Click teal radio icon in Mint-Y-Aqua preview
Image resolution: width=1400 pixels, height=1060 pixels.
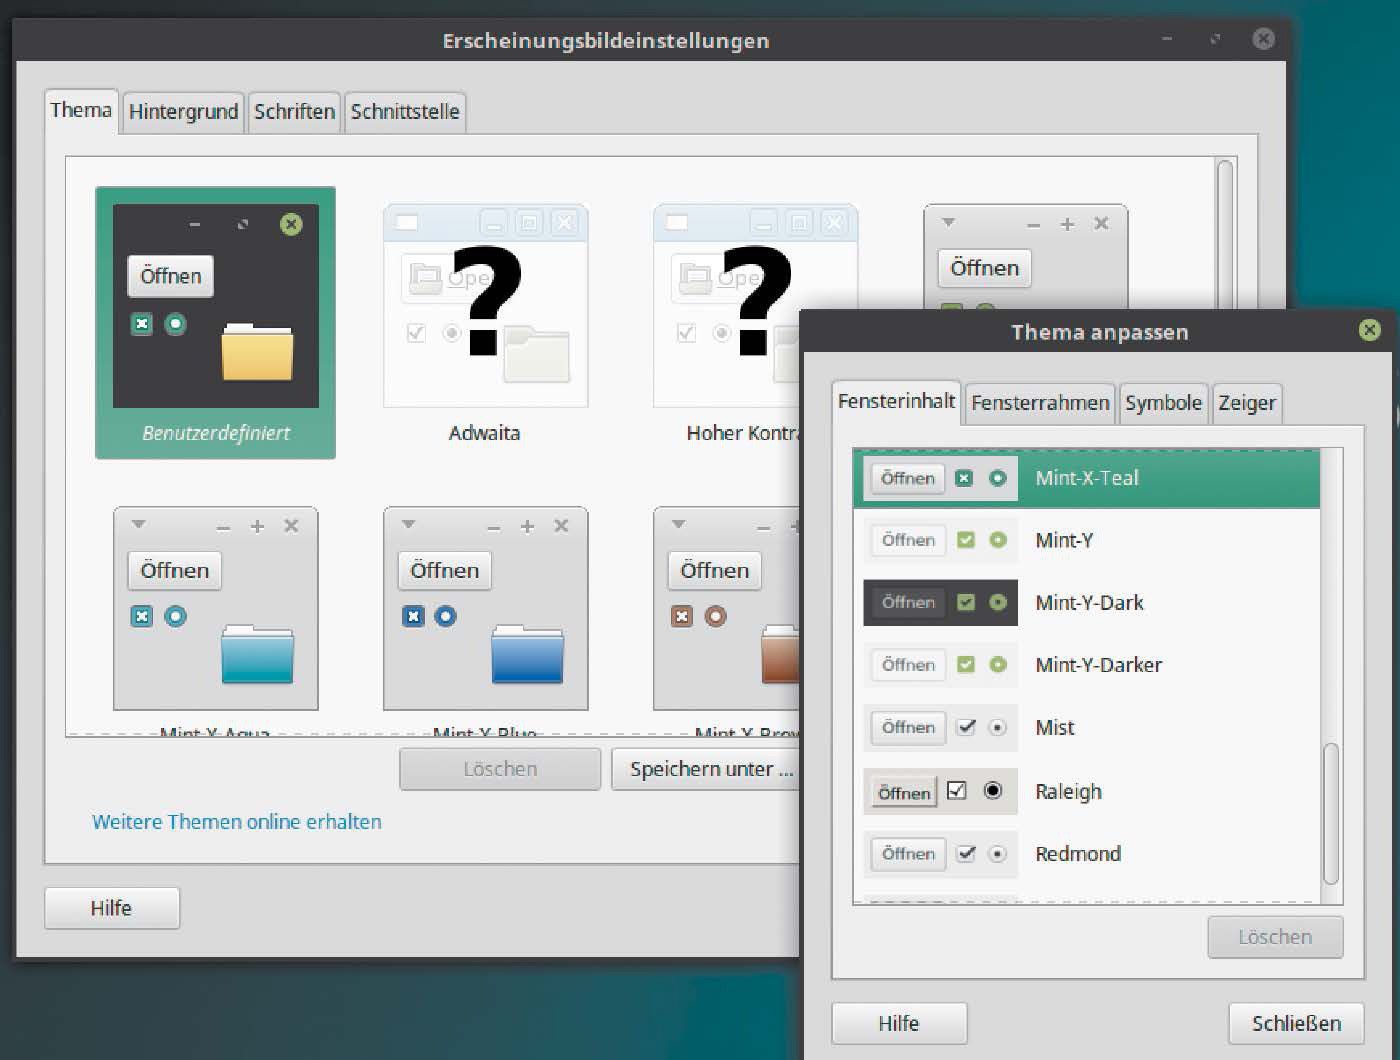(175, 616)
